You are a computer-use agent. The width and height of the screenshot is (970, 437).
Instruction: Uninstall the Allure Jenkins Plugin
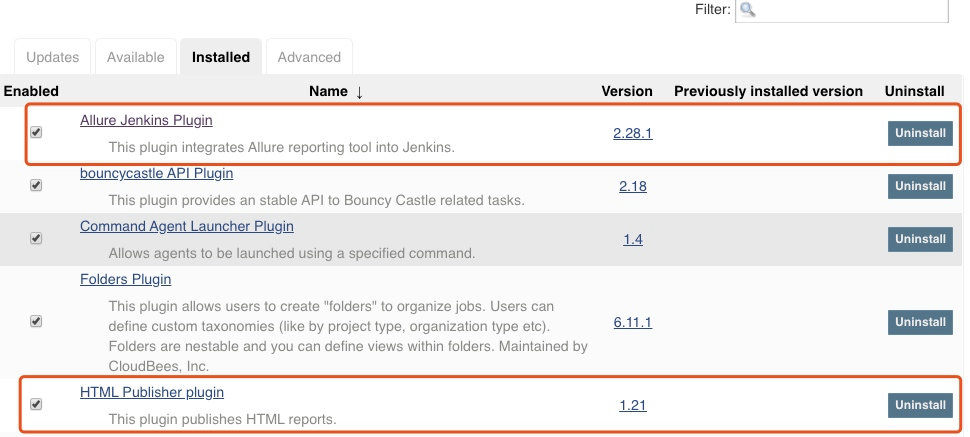920,133
